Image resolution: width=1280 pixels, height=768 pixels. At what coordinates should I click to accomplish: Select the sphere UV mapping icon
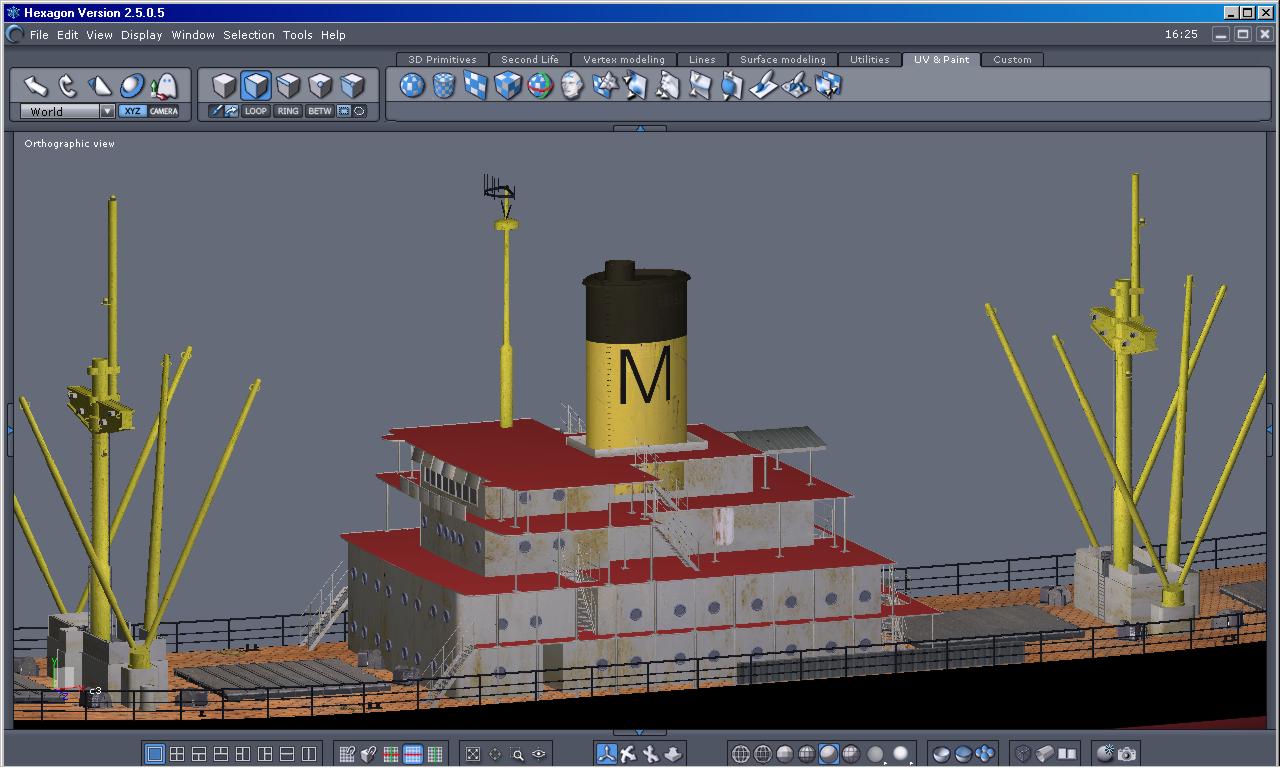pos(412,86)
